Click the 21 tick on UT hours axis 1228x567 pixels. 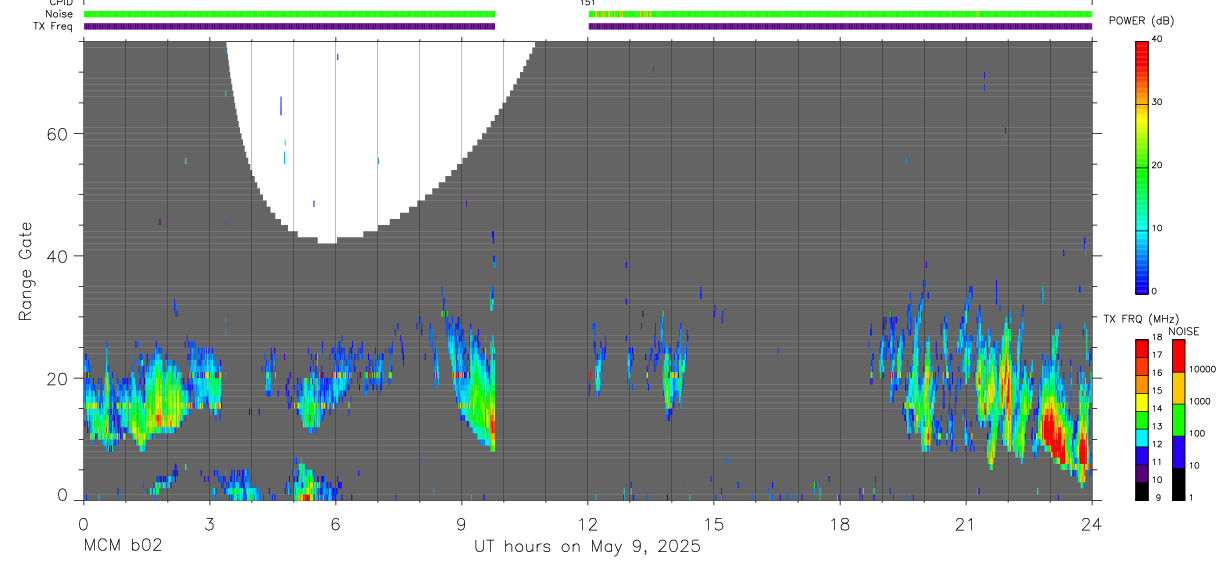click(965, 523)
